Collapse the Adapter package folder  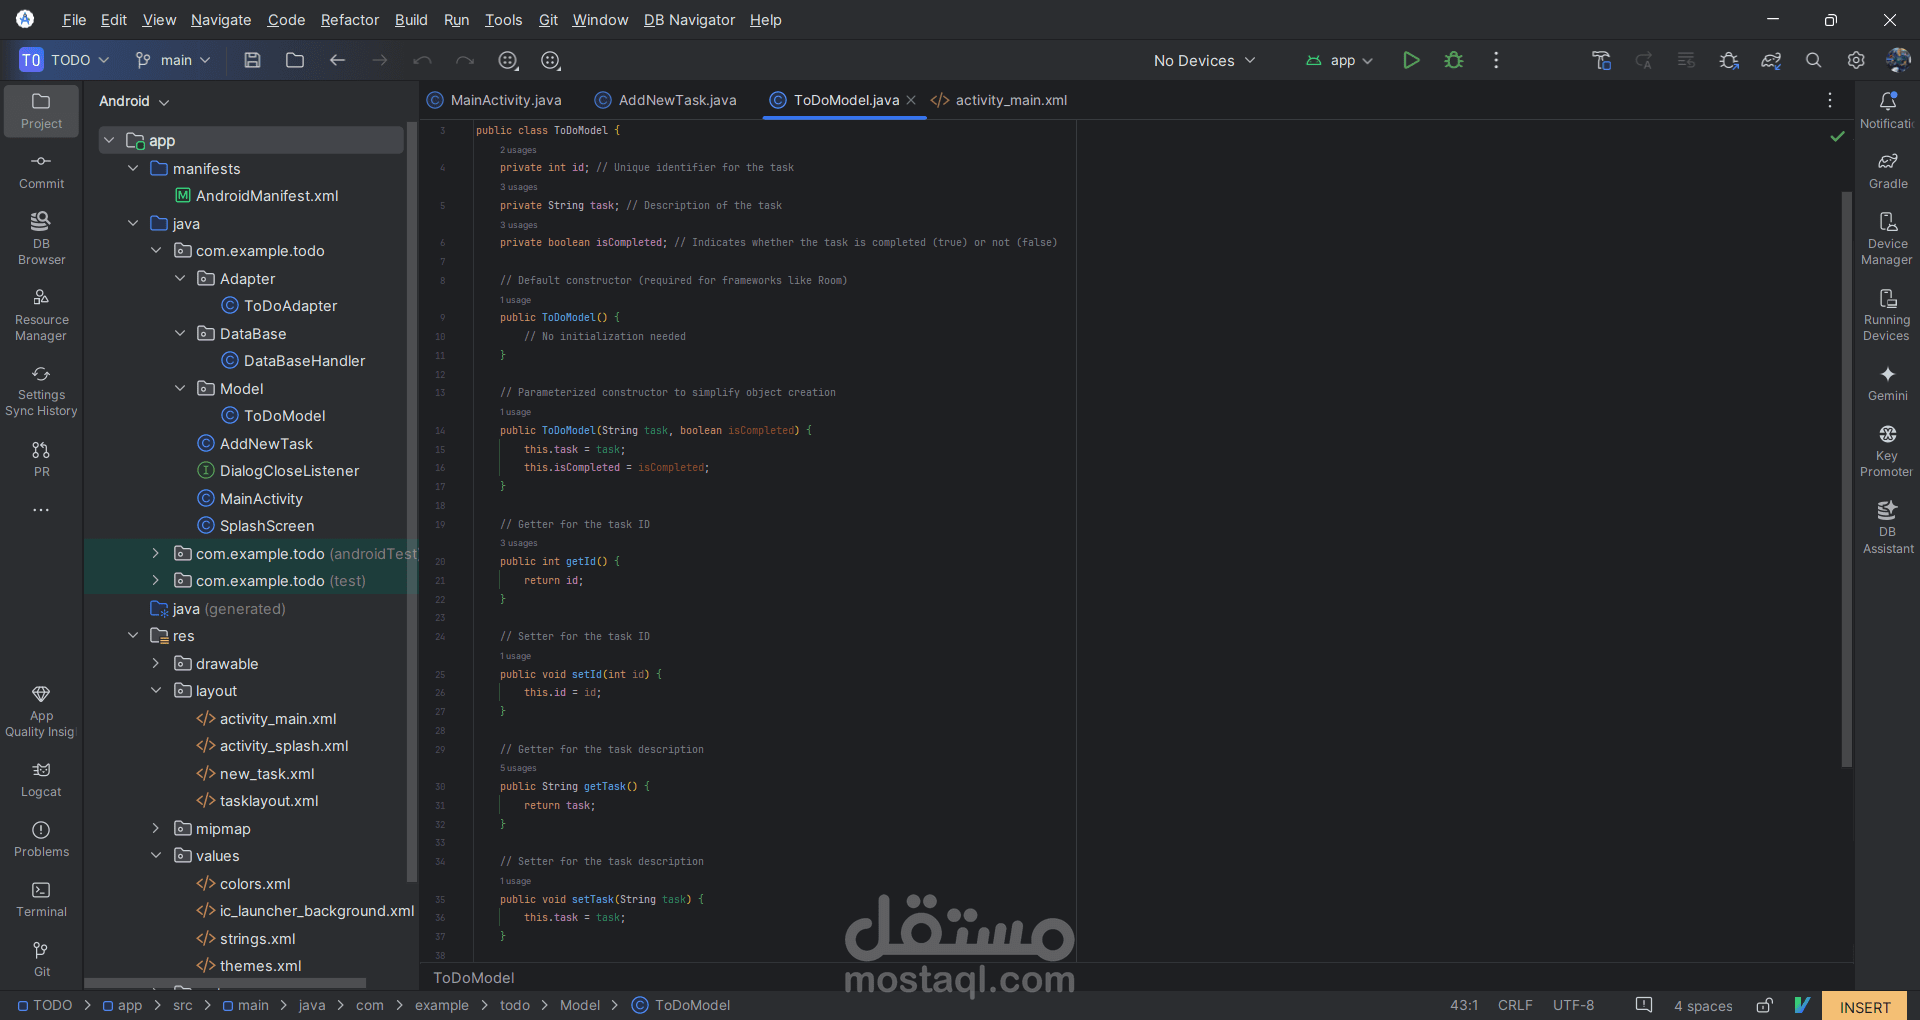coord(180,278)
